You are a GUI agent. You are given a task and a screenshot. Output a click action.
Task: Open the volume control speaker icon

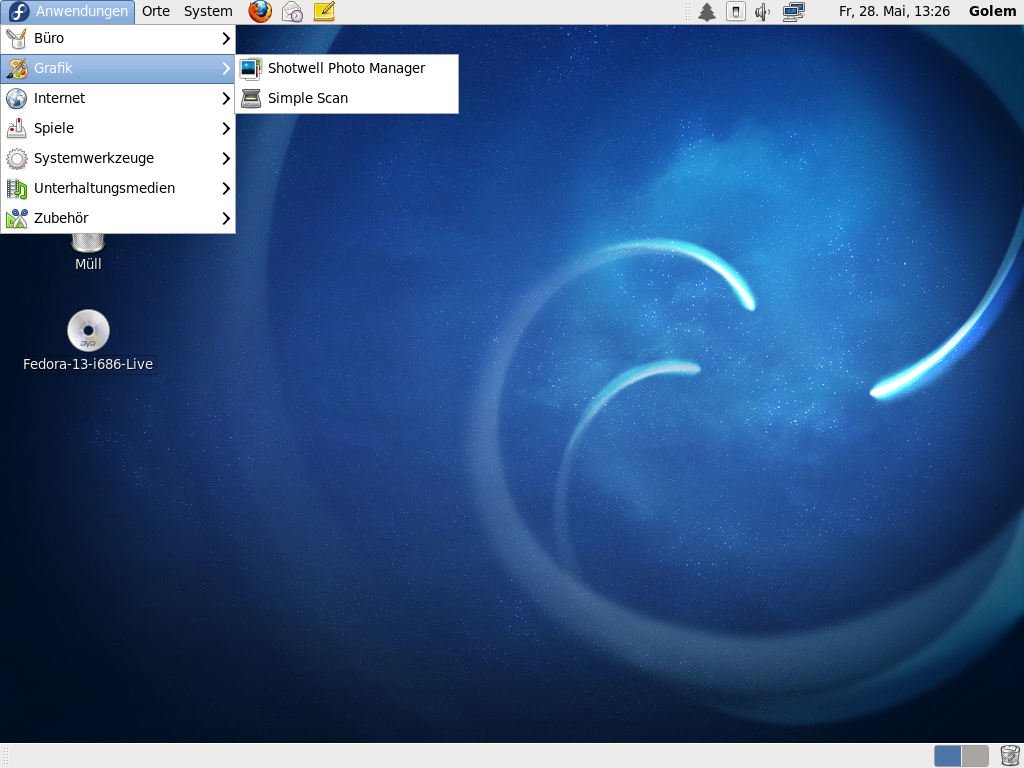coord(762,12)
